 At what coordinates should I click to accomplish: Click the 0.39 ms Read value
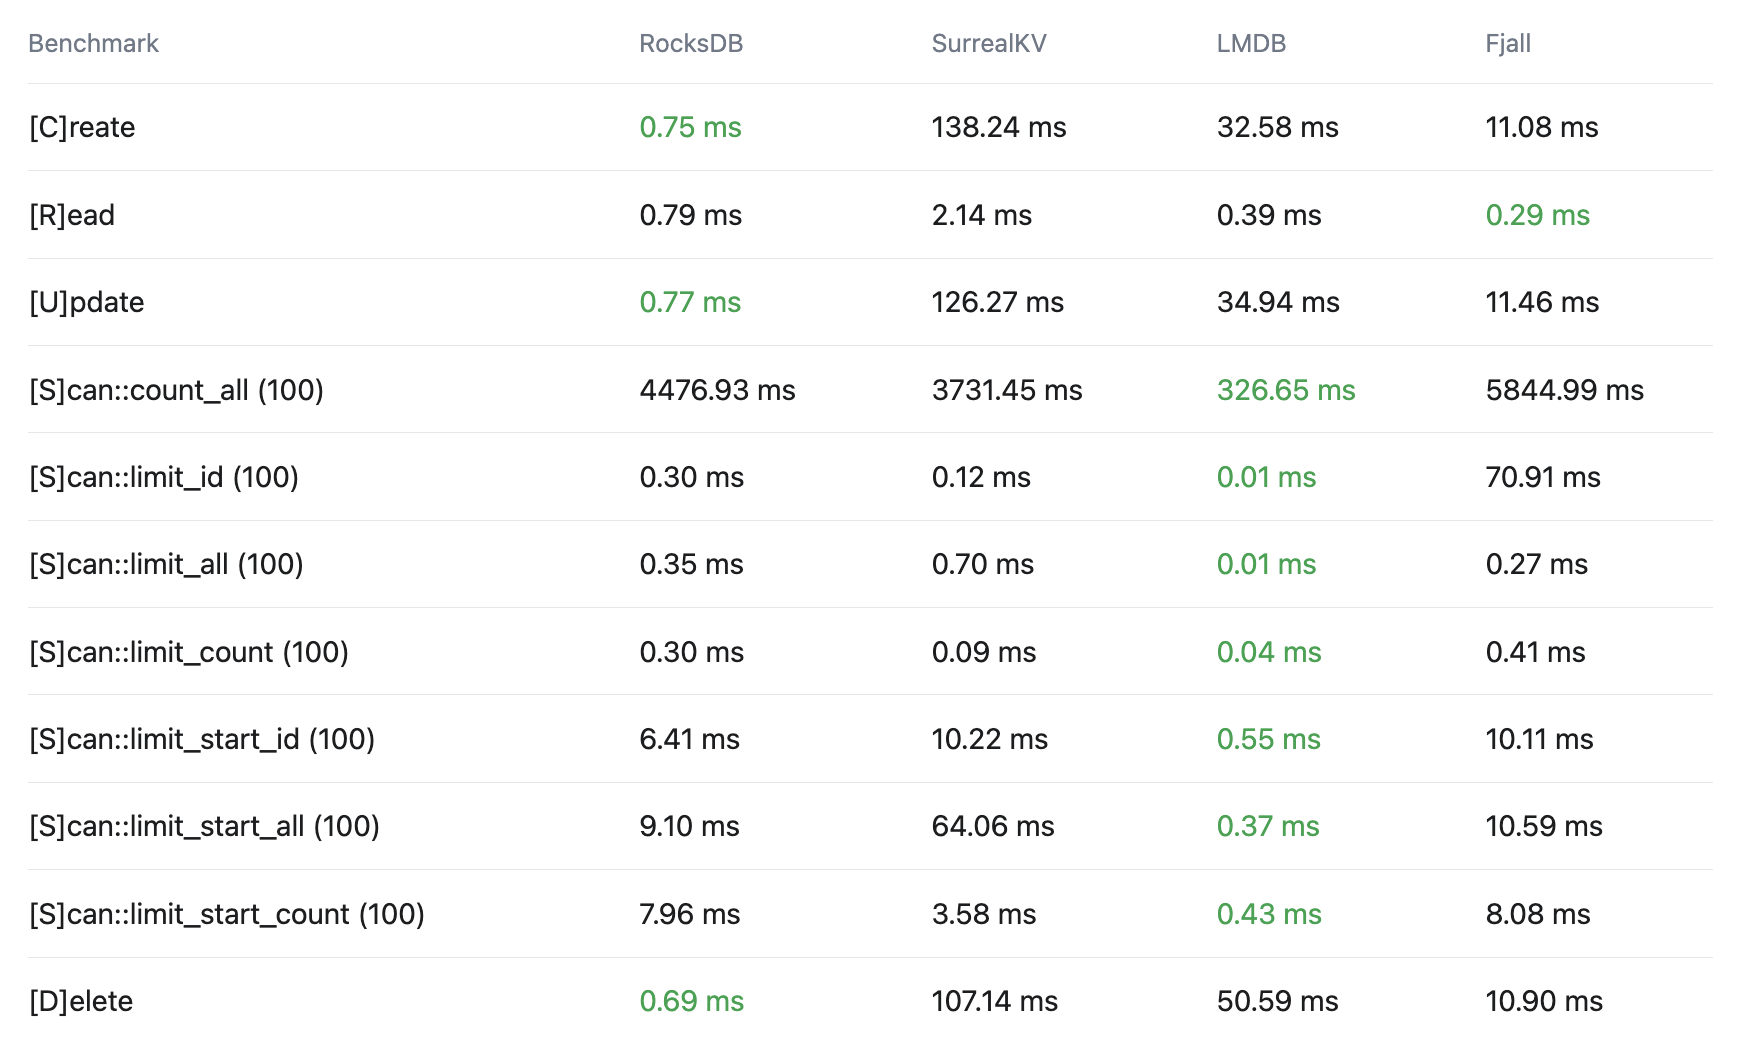point(1269,215)
